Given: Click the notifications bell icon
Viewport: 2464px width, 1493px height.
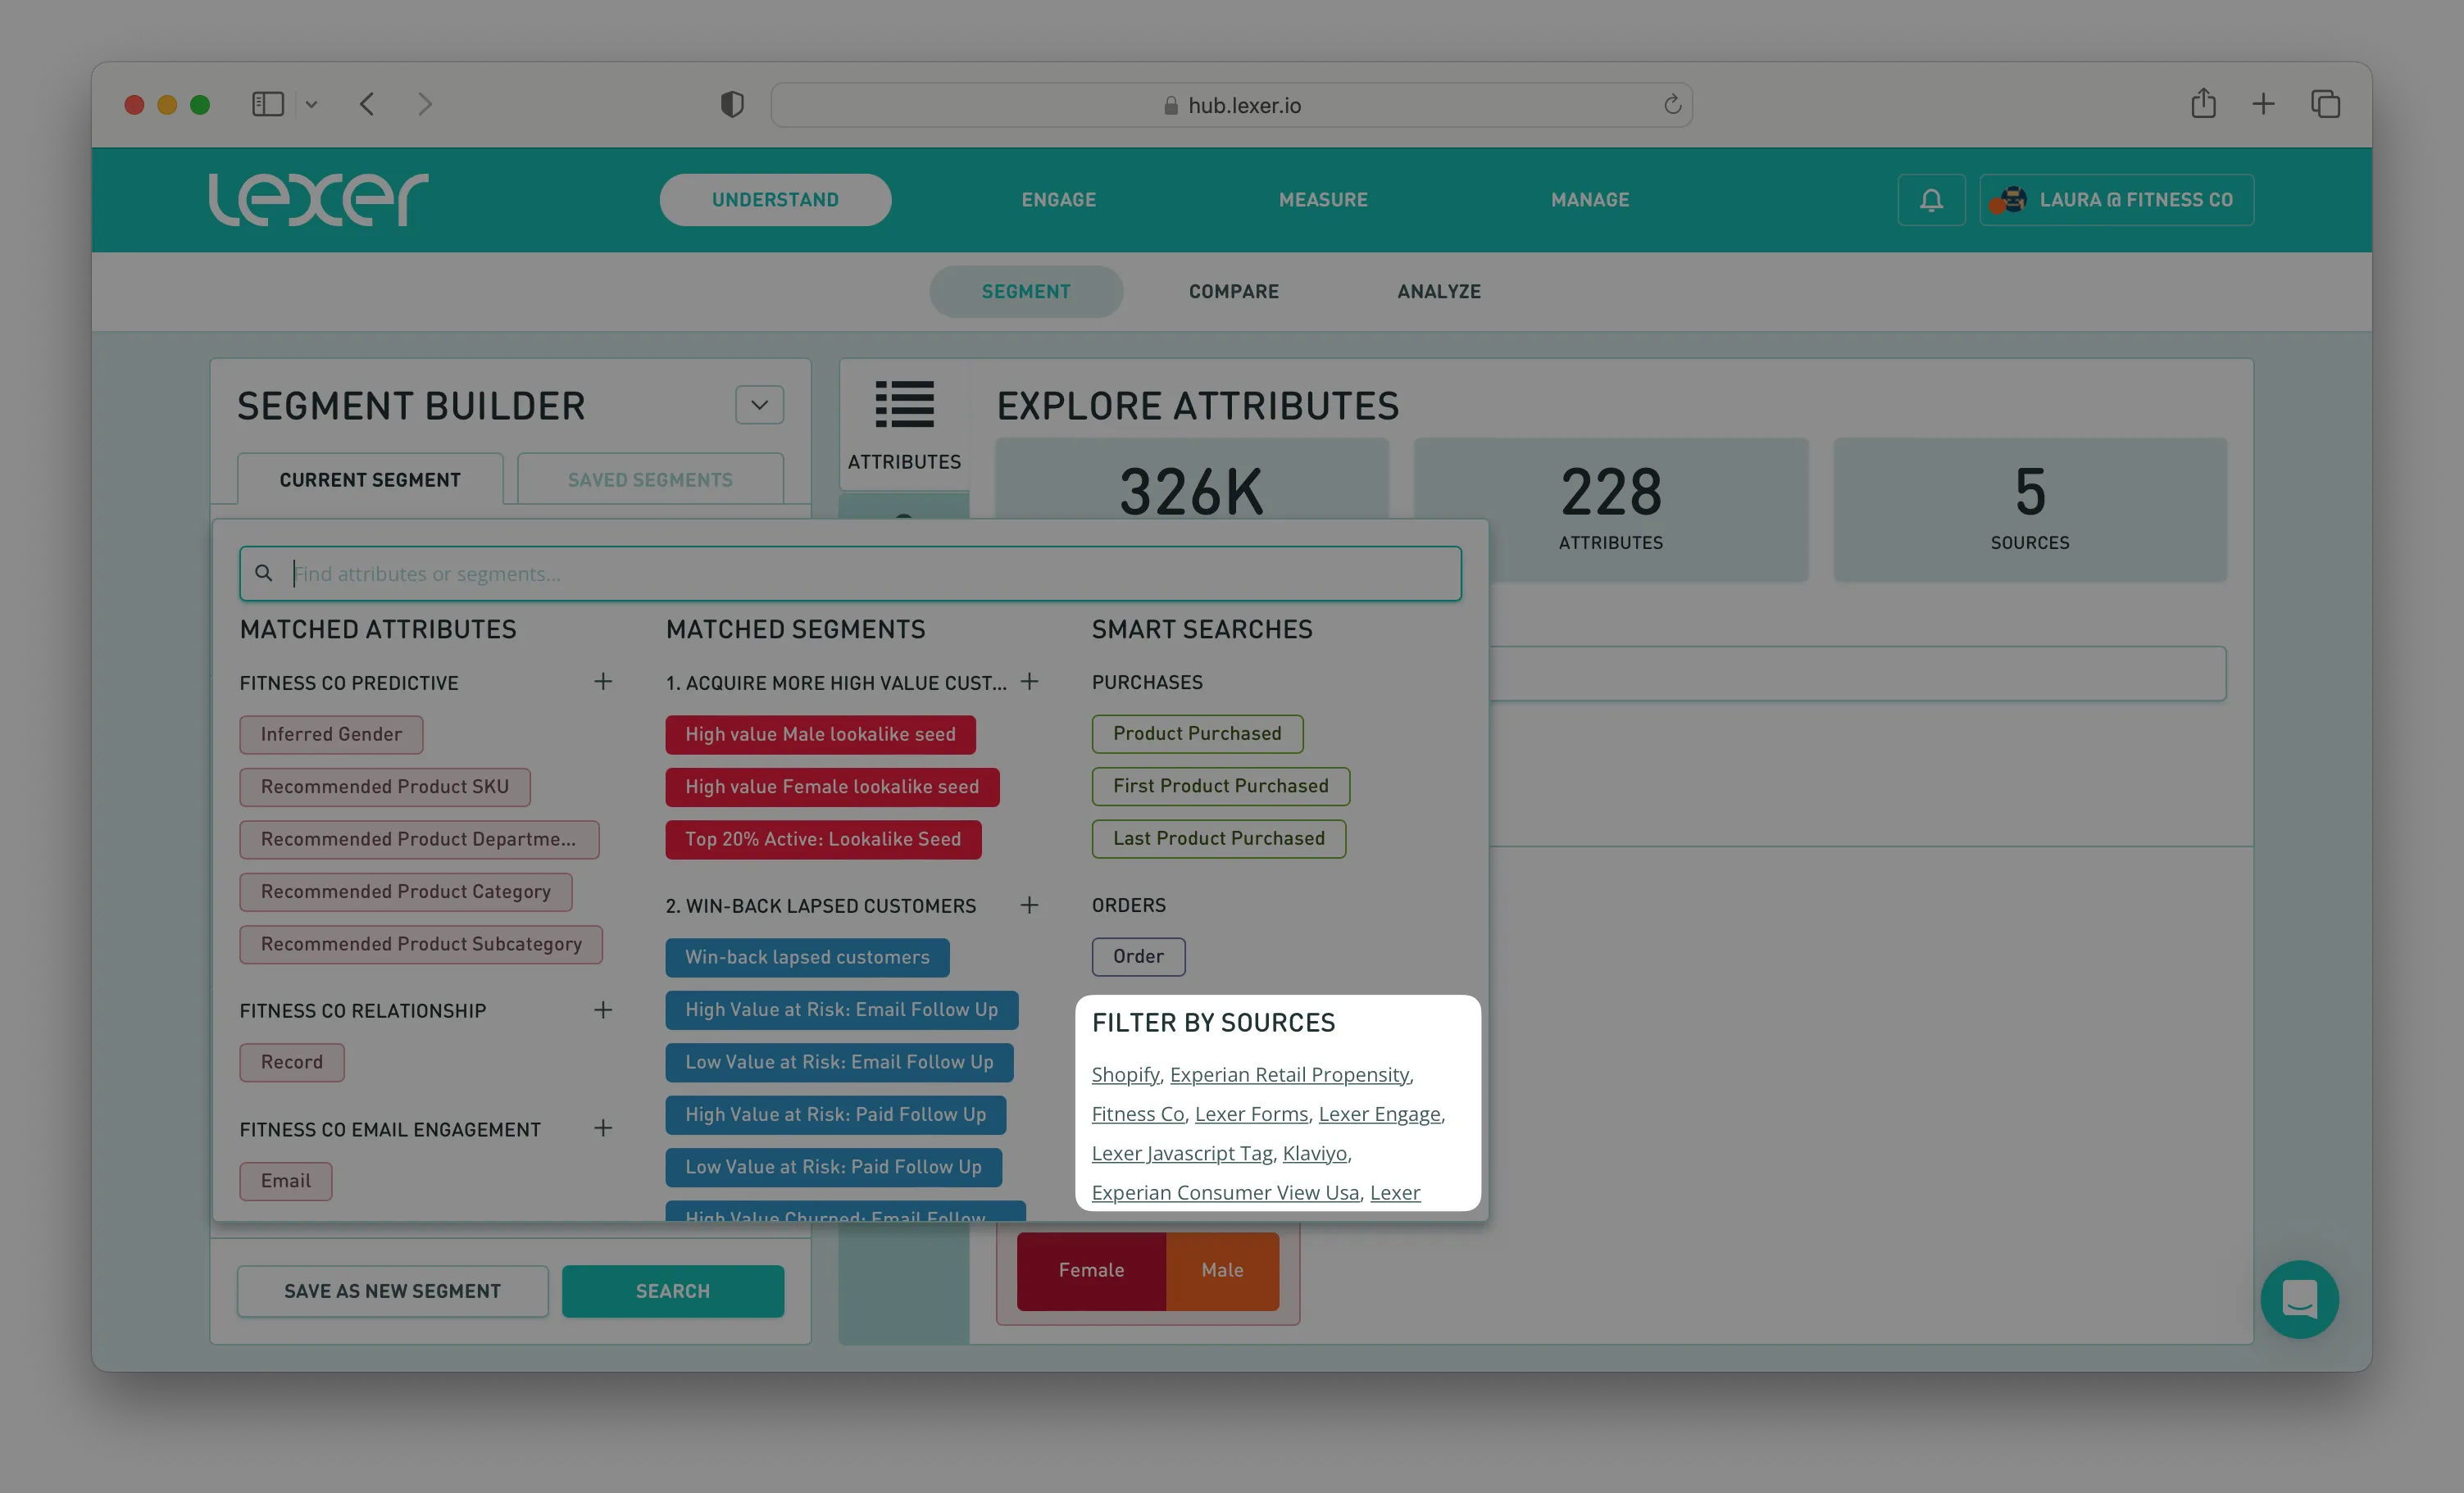Looking at the screenshot, I should (x=1931, y=200).
